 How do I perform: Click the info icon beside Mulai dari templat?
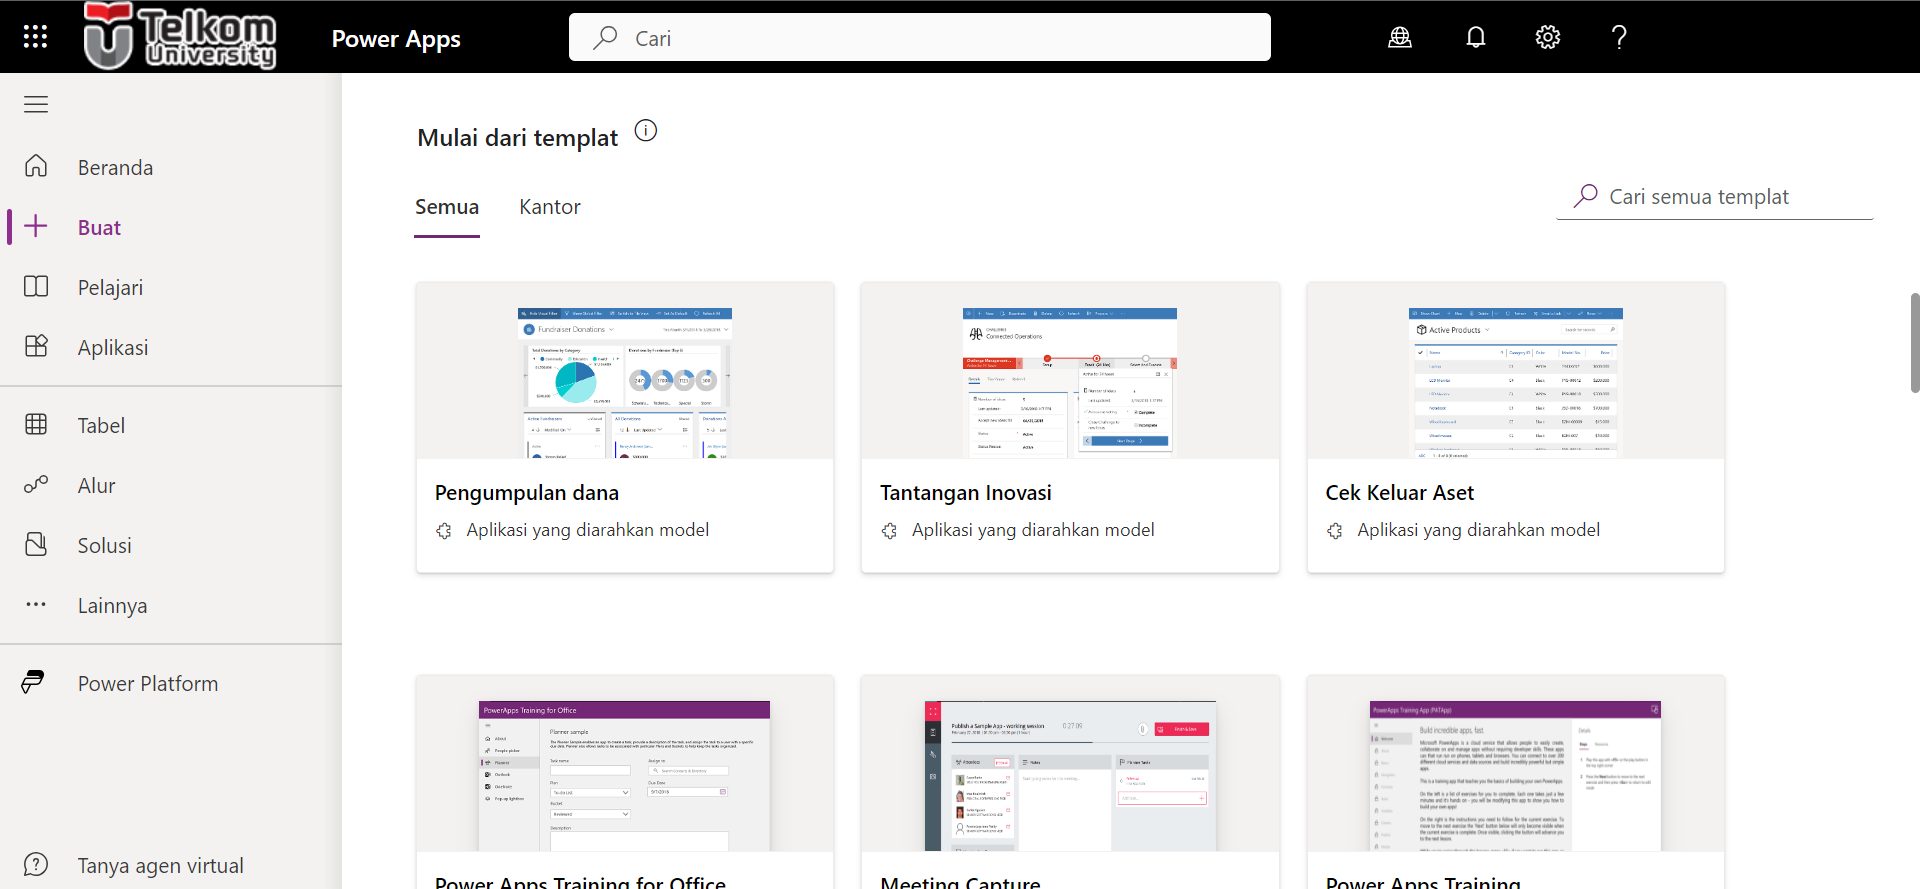click(x=646, y=131)
